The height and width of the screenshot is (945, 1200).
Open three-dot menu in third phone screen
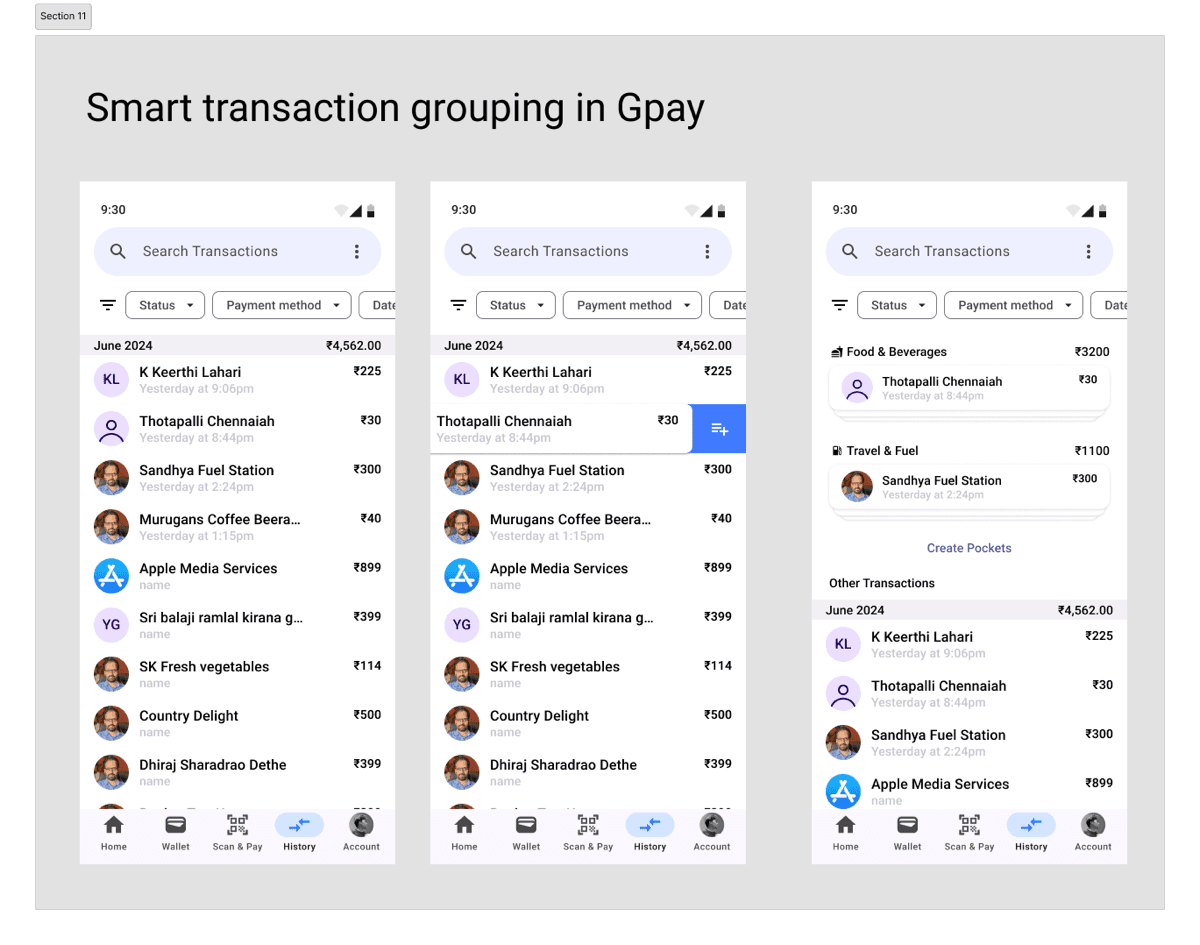(1089, 251)
